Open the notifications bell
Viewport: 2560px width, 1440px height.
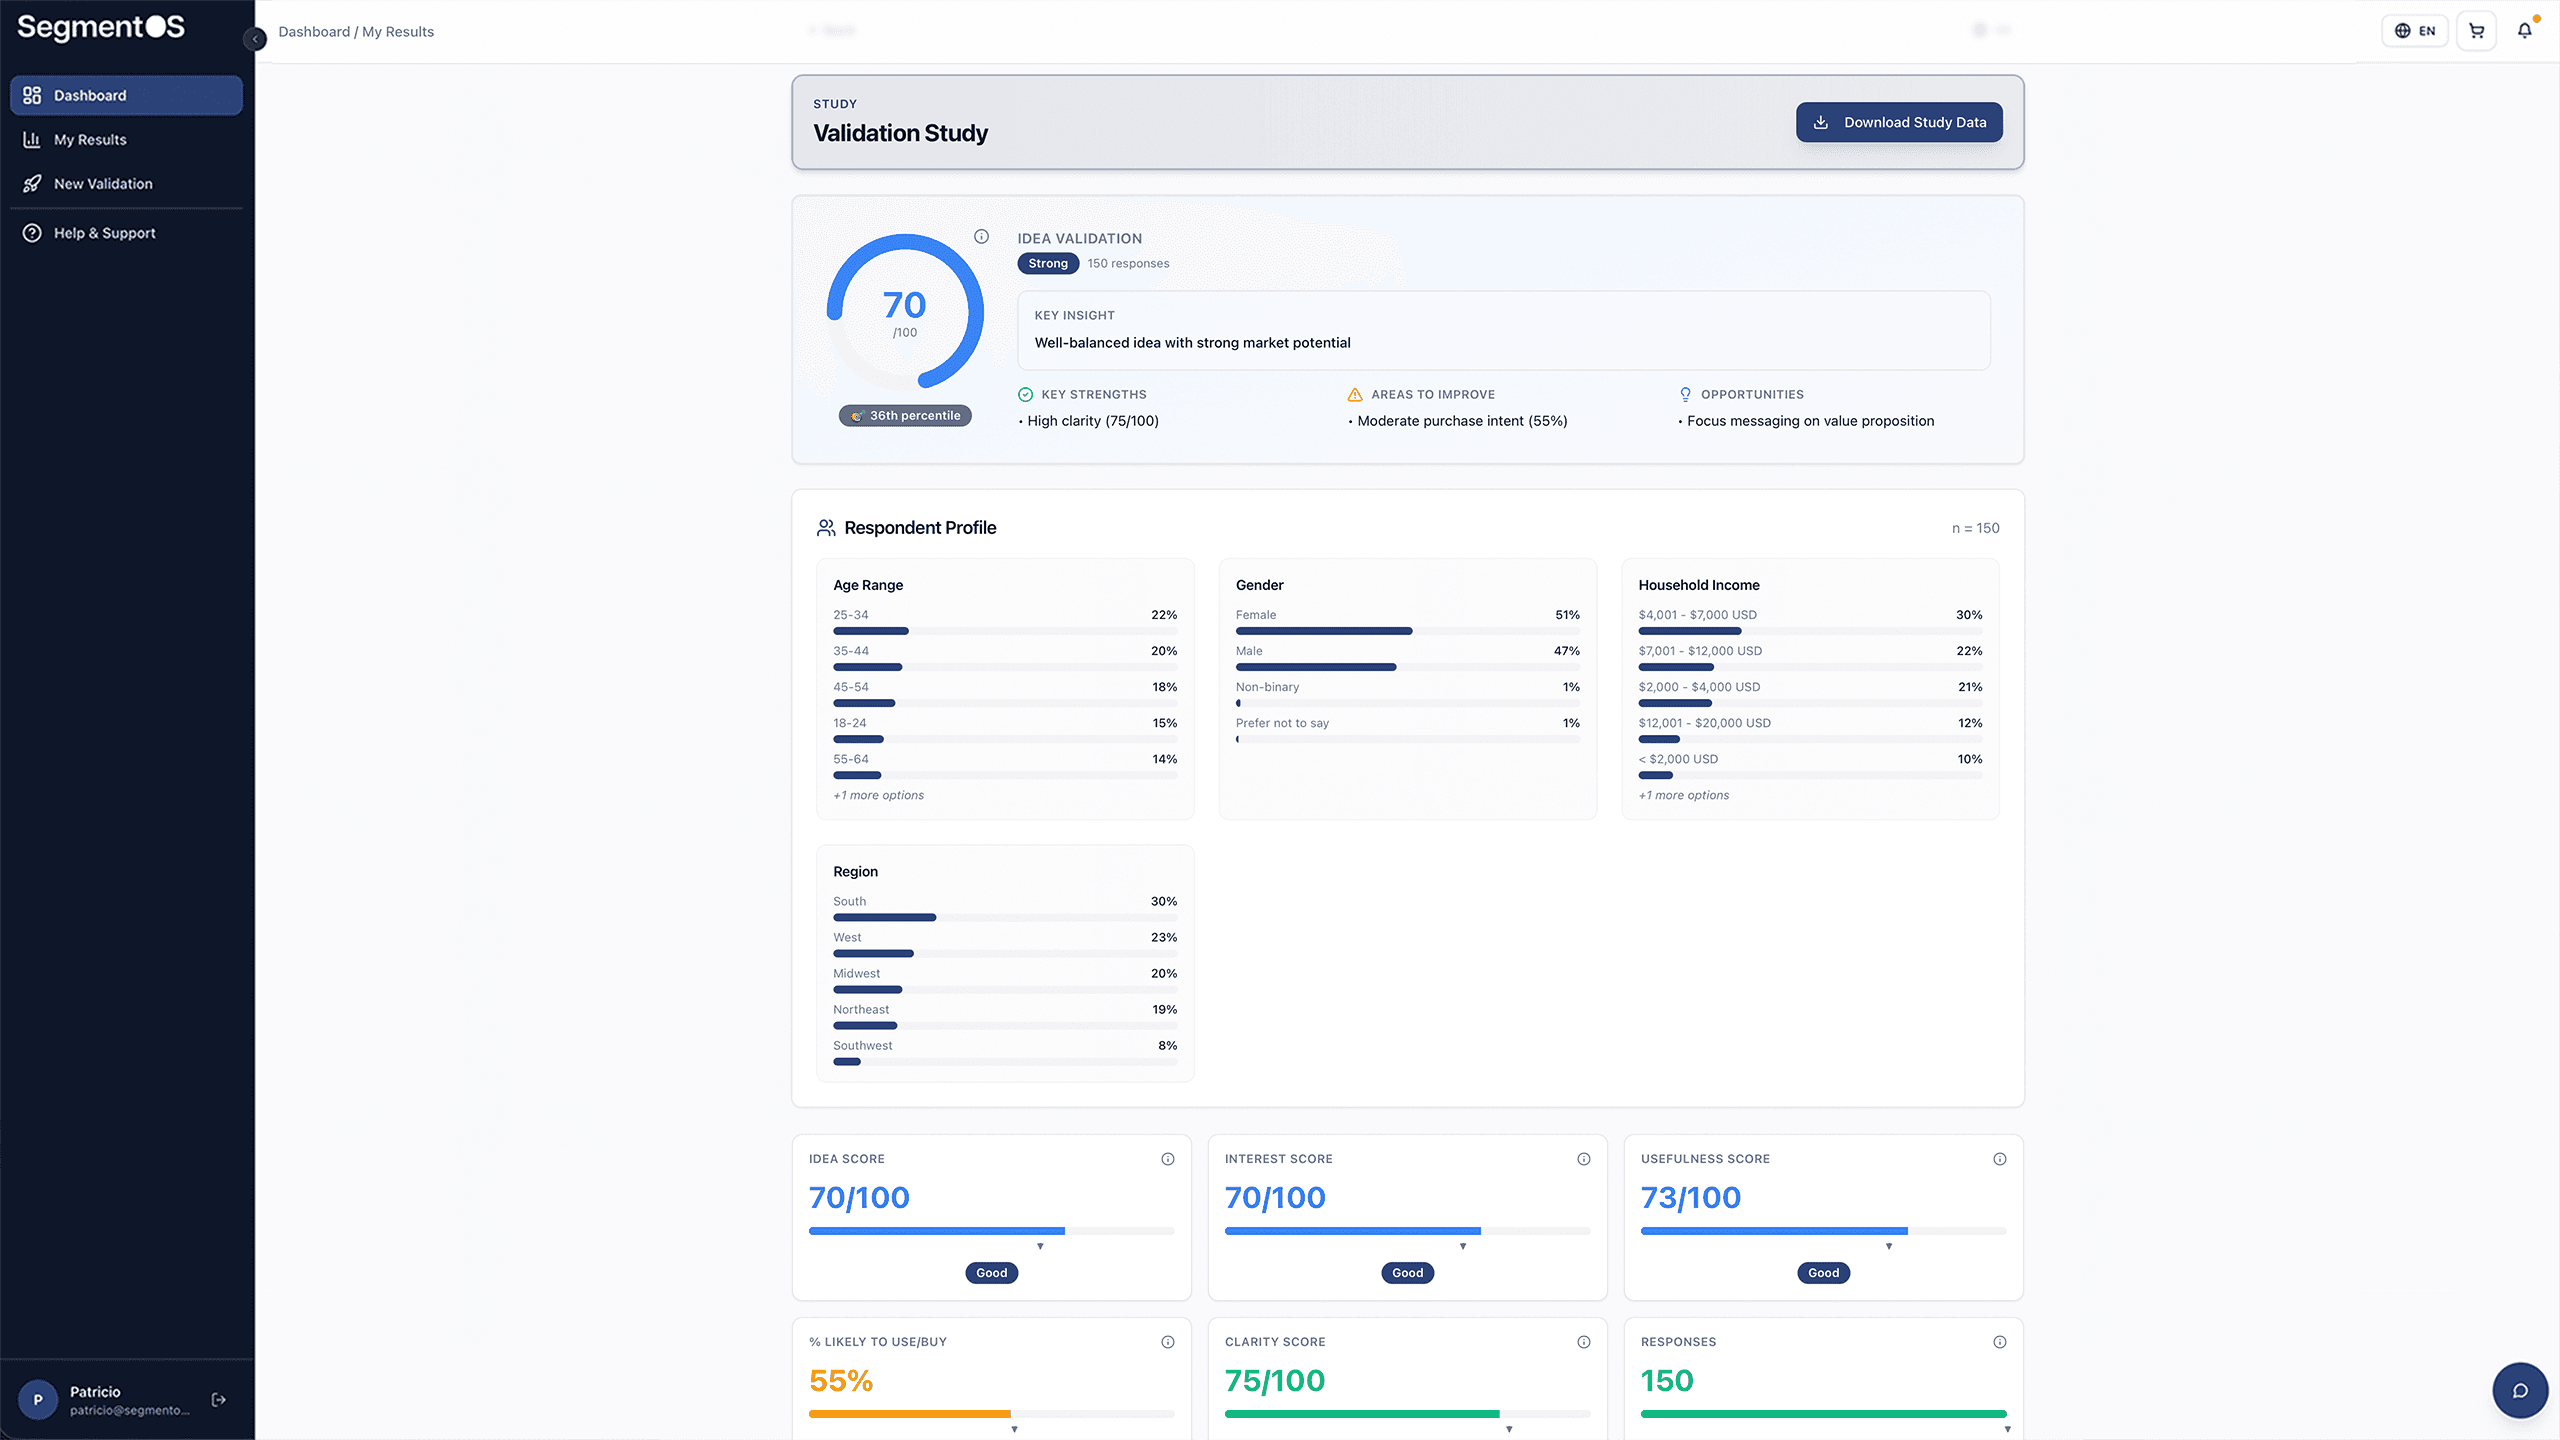coord(2524,31)
